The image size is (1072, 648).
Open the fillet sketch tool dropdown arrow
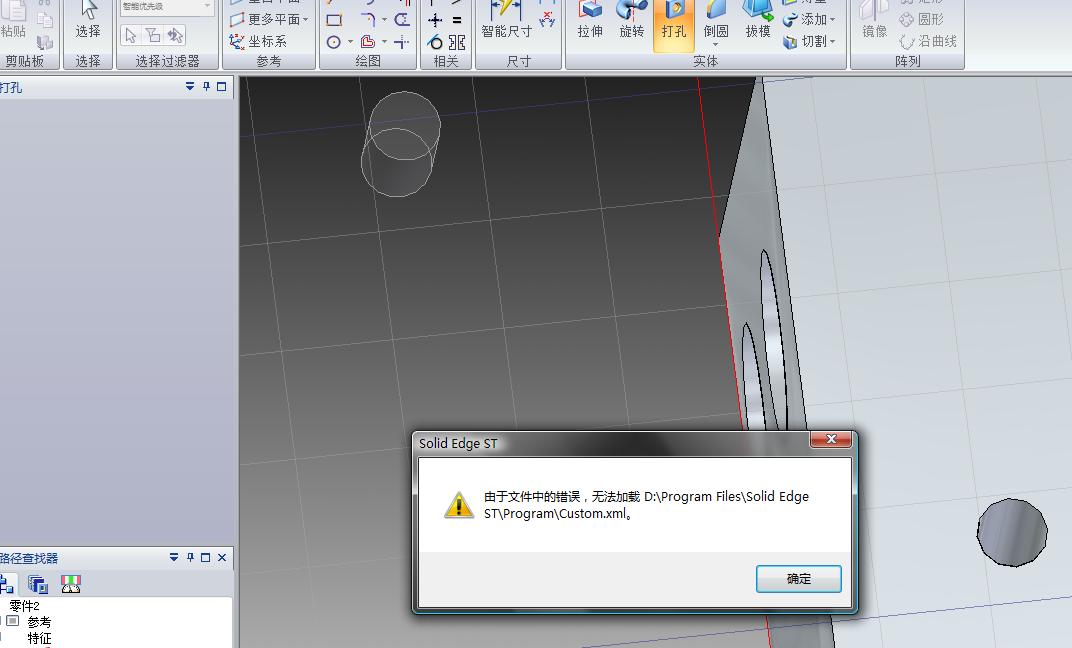click(x=384, y=20)
